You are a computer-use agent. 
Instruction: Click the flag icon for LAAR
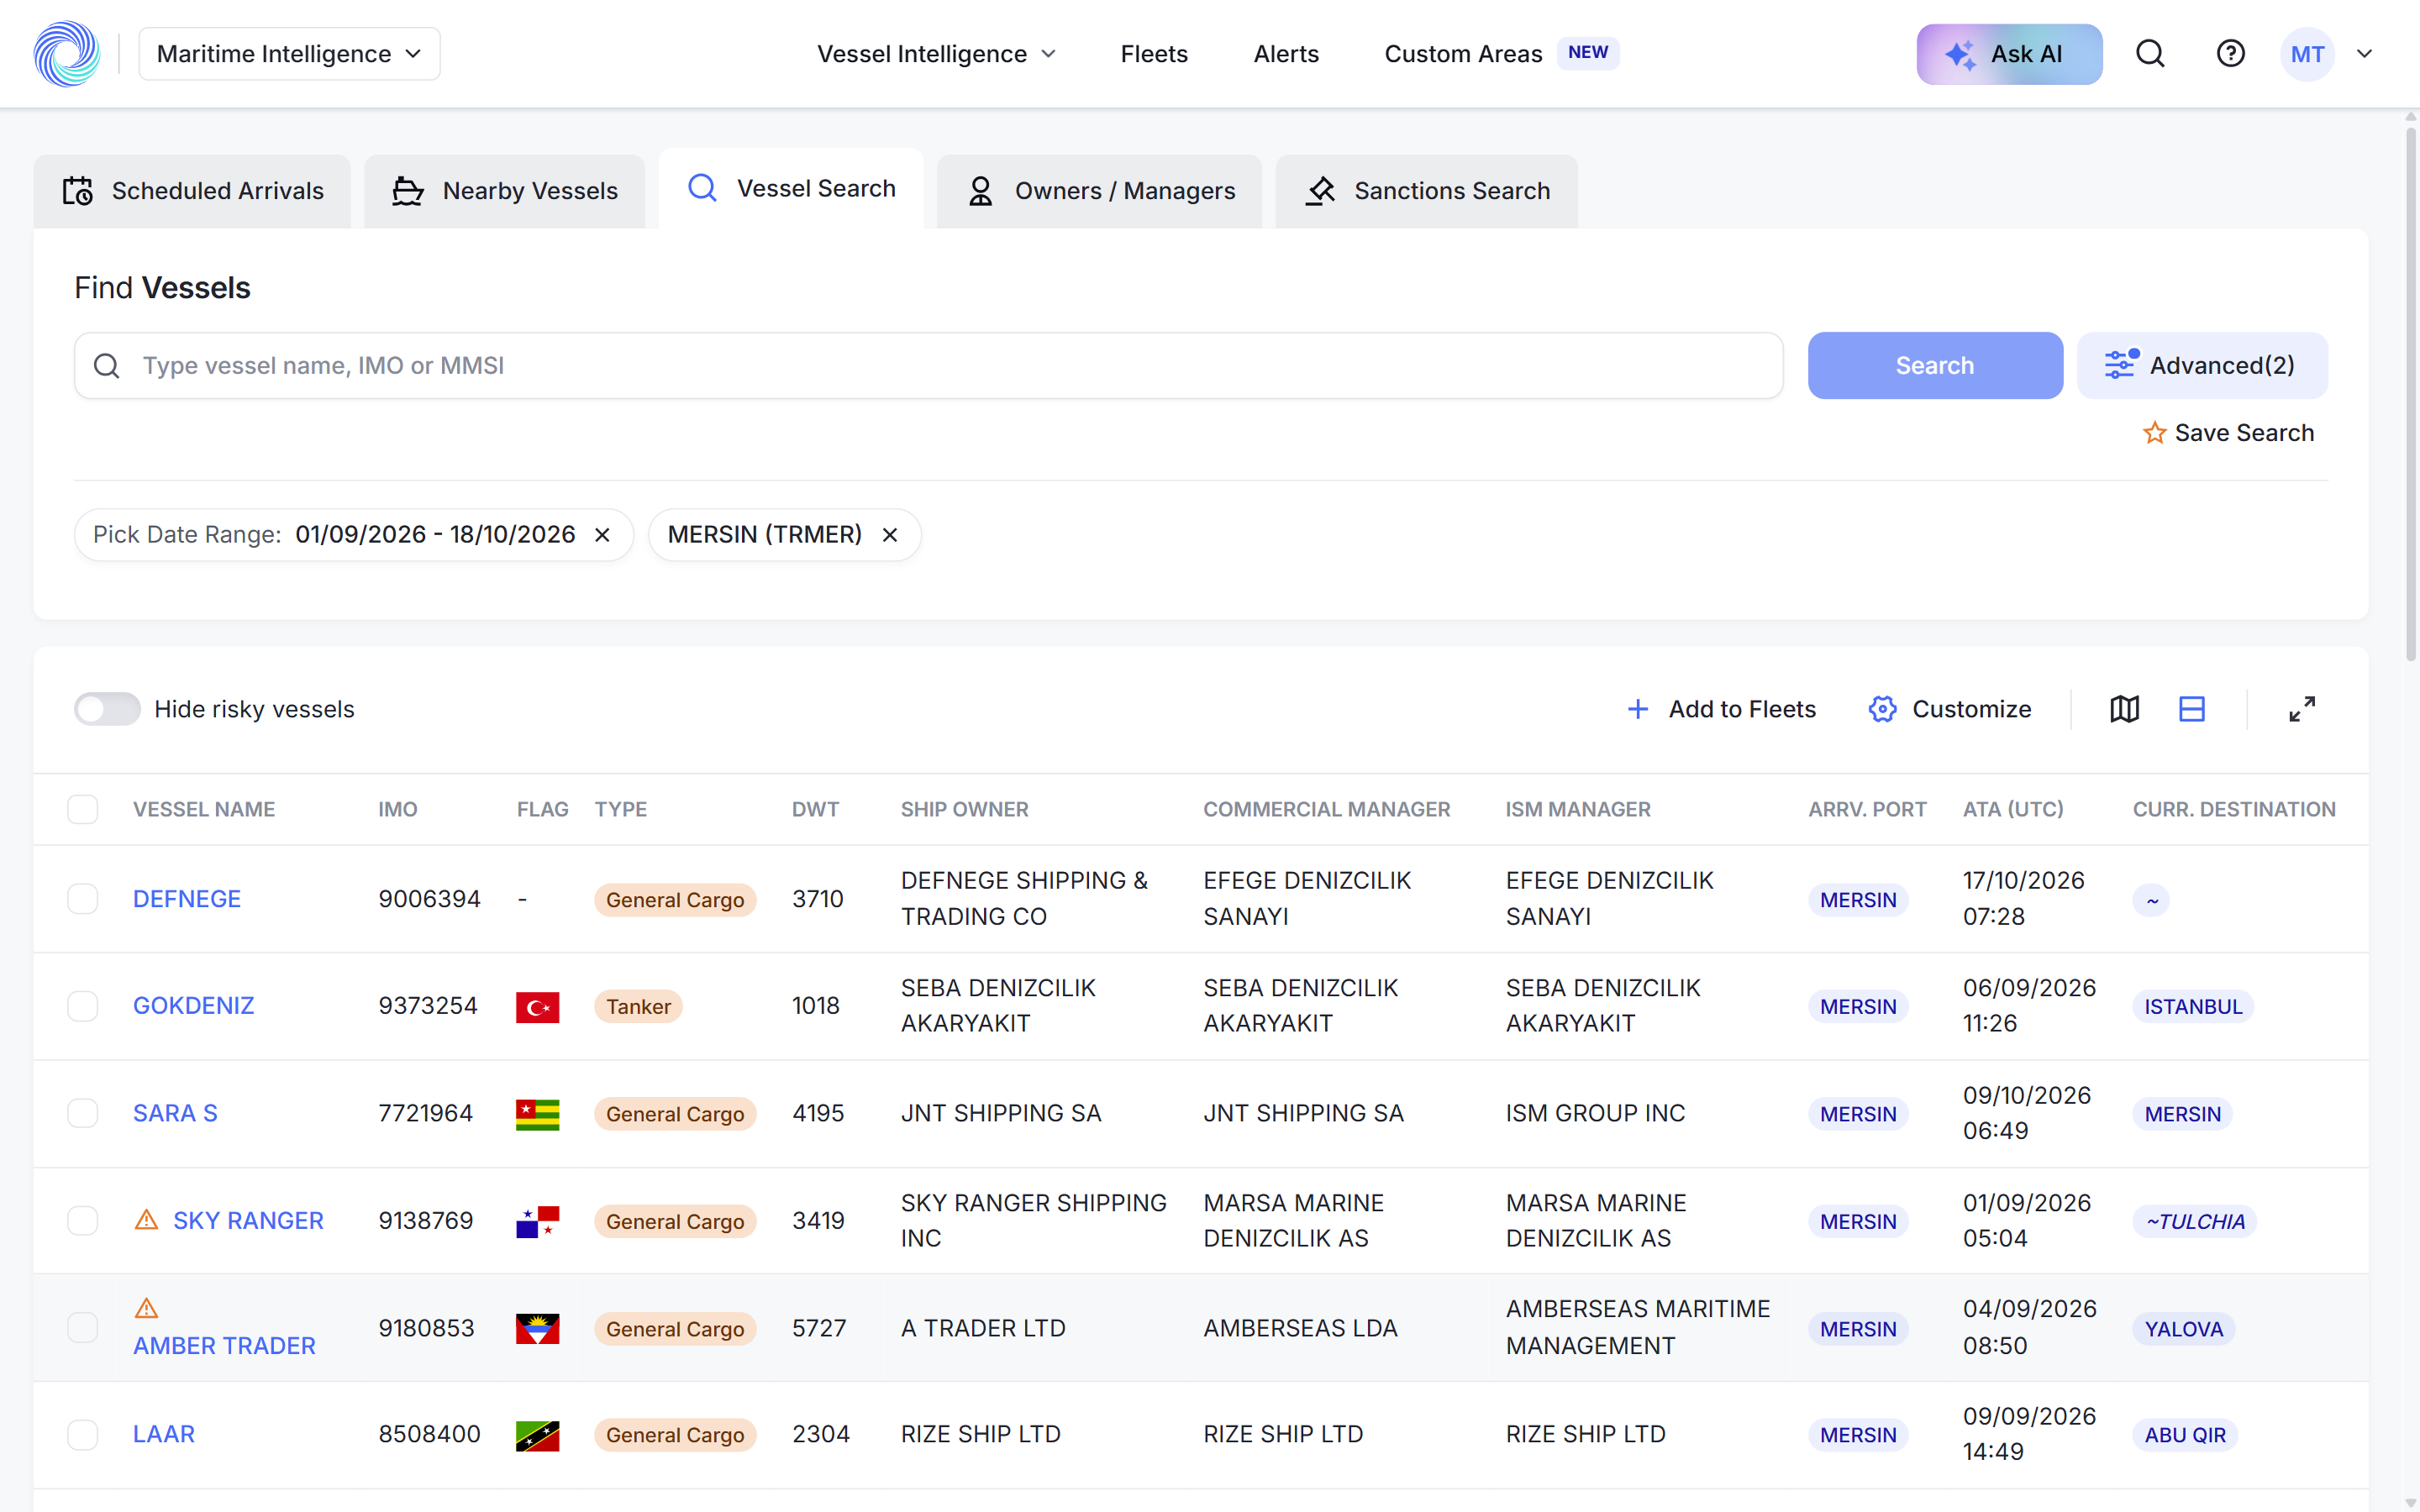coord(537,1435)
